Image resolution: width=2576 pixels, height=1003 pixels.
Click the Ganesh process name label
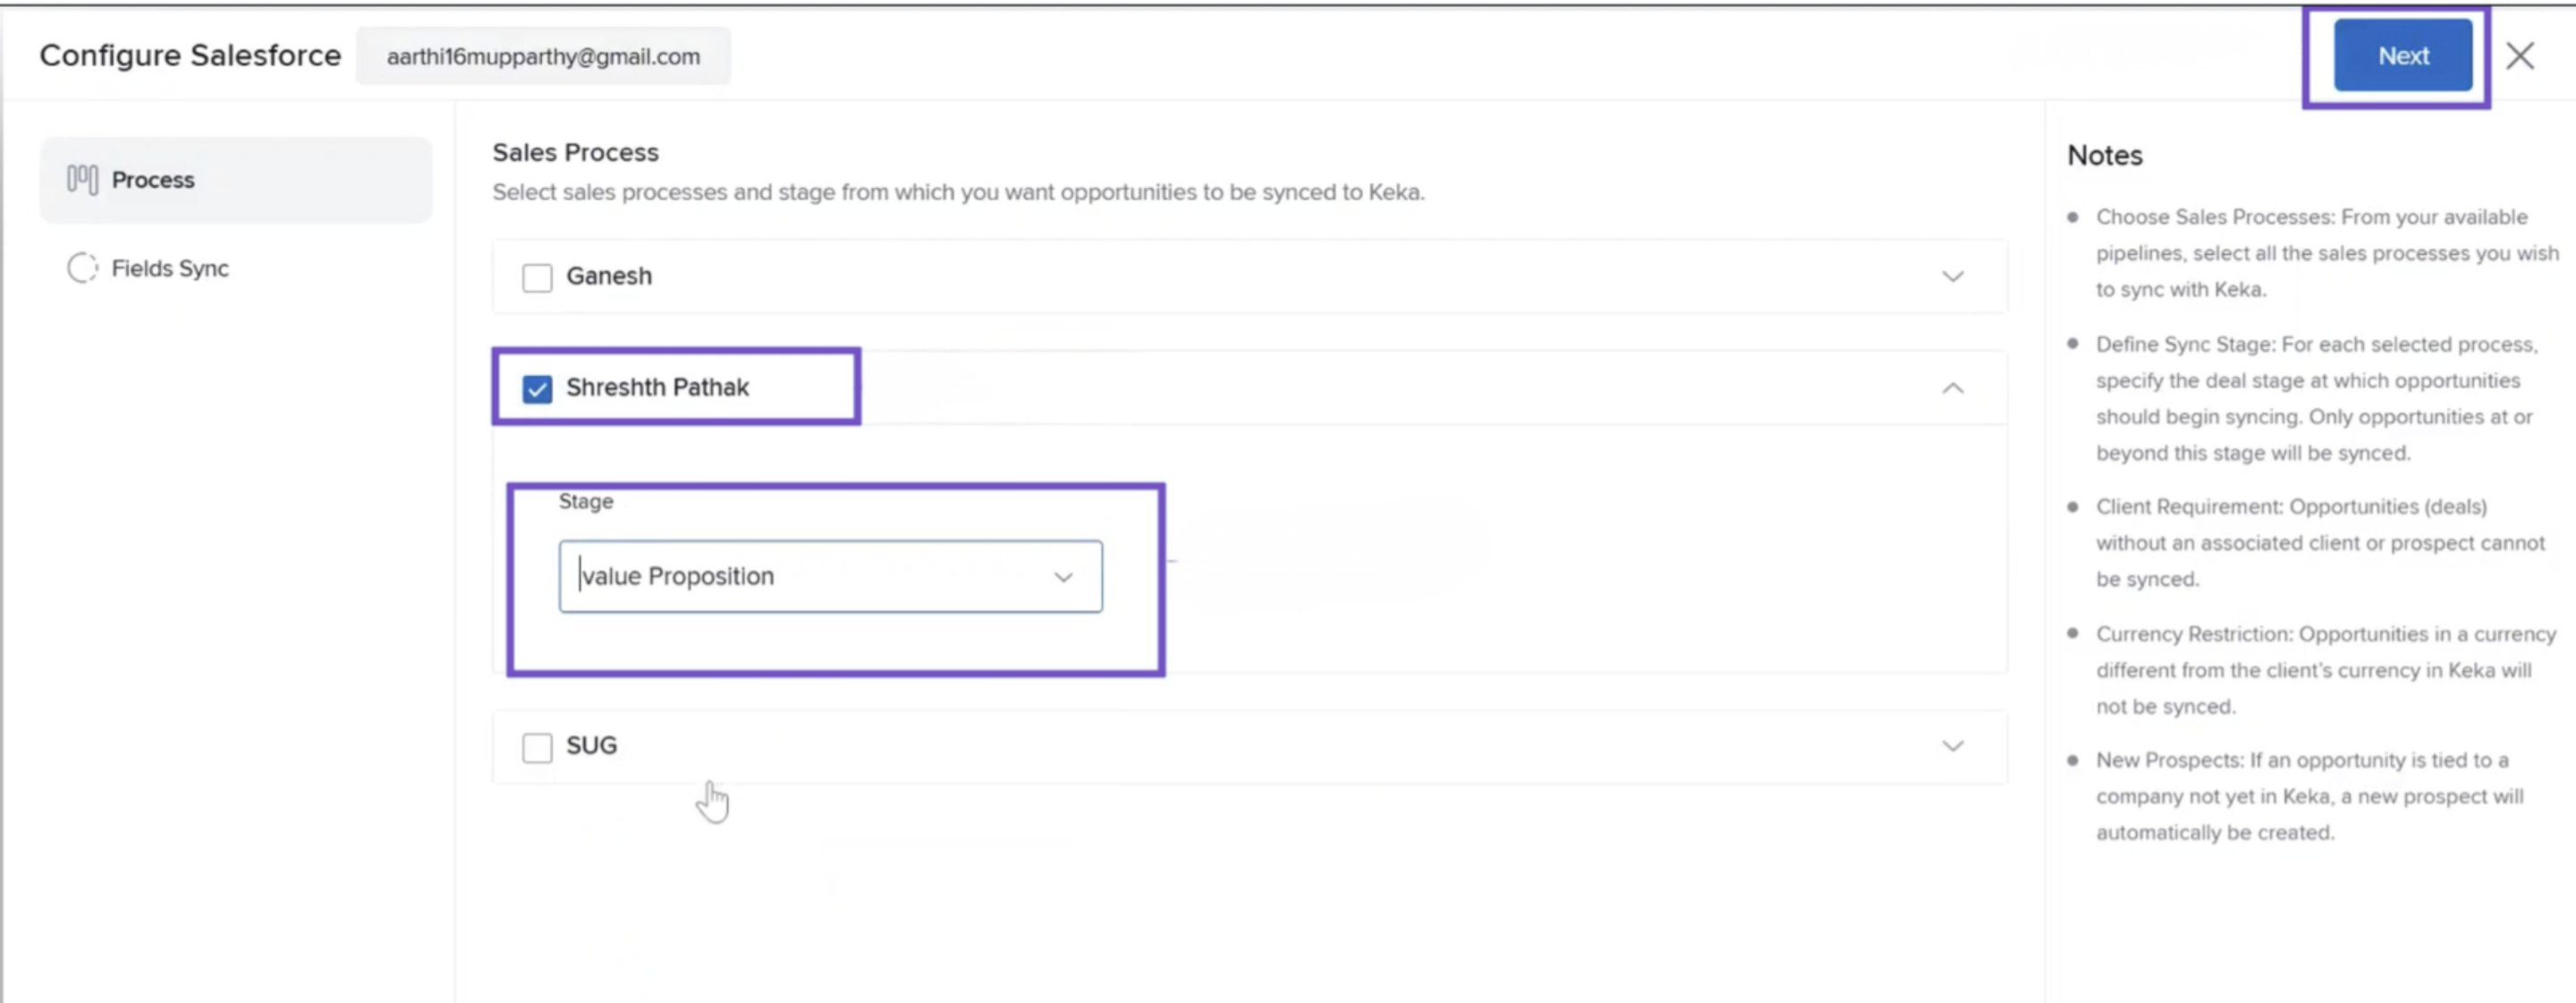coord(609,276)
